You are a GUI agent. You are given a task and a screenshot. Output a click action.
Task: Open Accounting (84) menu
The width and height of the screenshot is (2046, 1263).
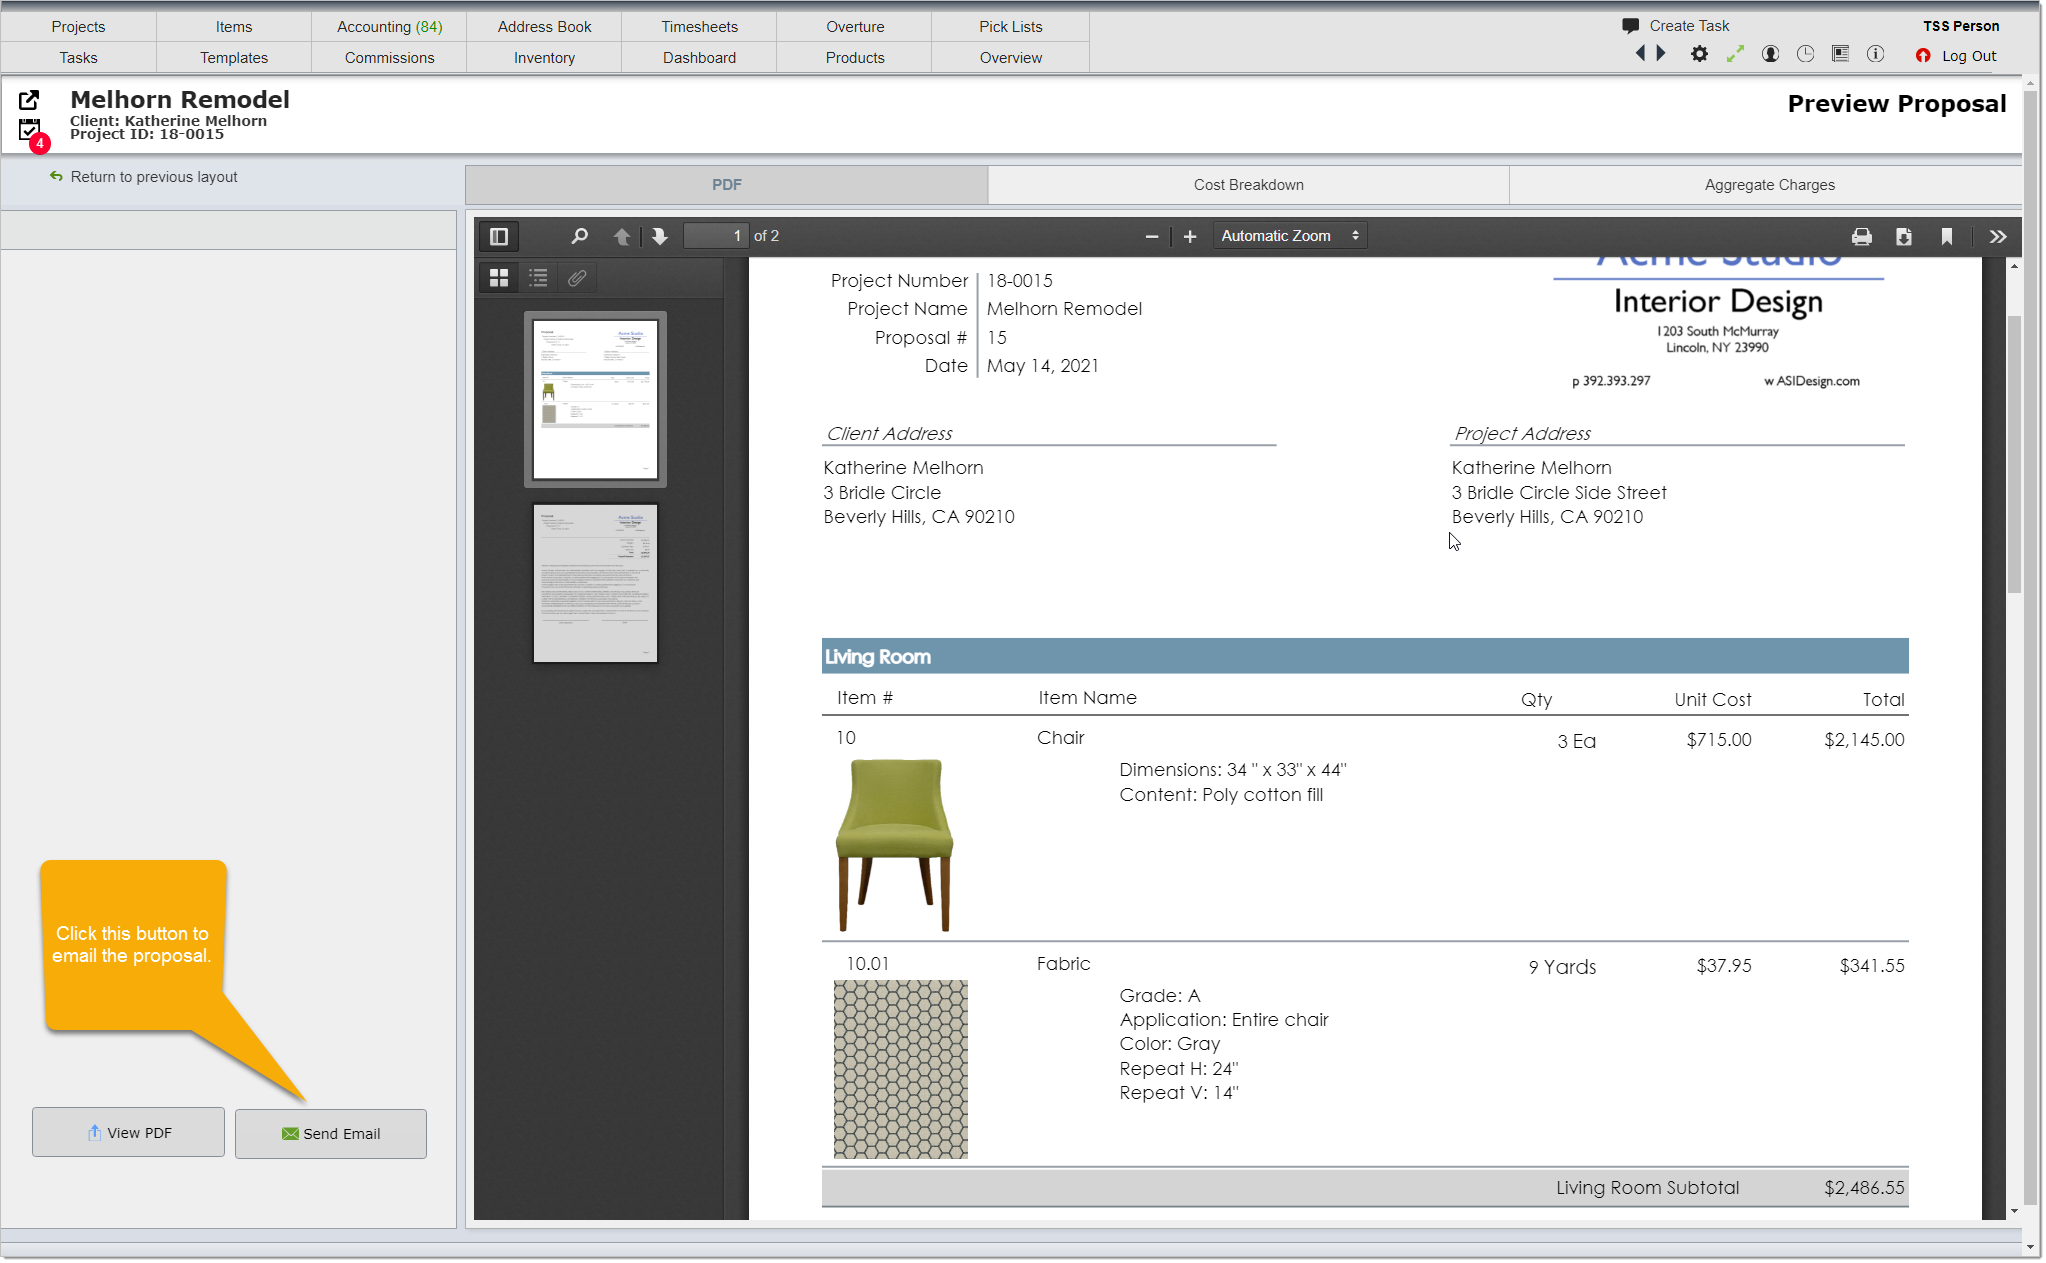[389, 27]
